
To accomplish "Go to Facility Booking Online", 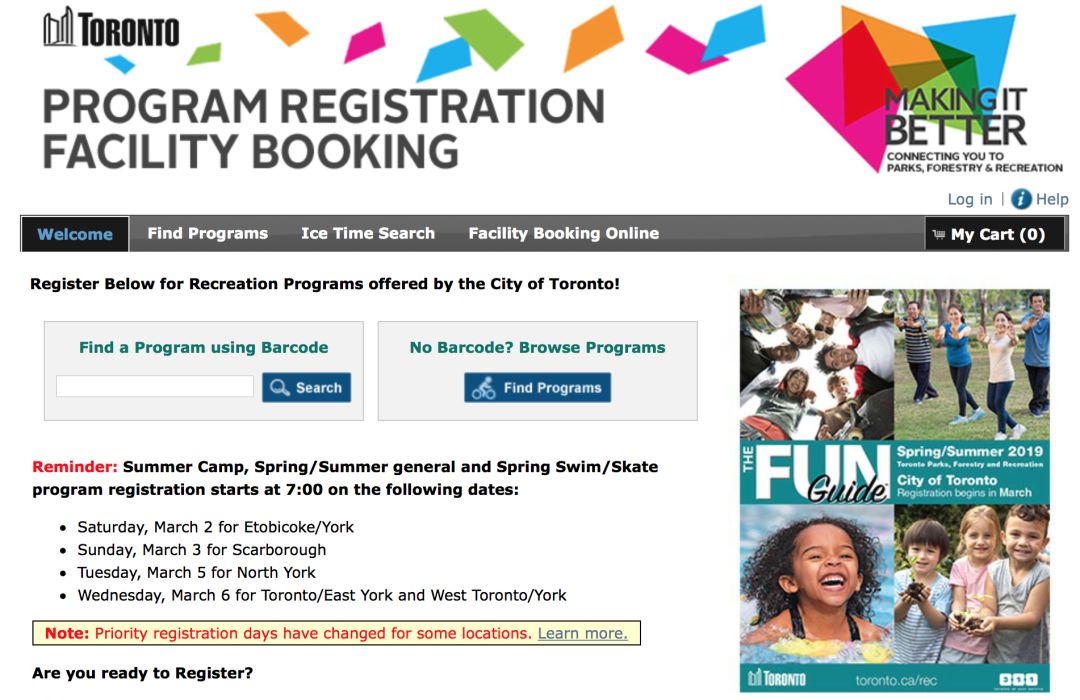I will [x=563, y=234].
